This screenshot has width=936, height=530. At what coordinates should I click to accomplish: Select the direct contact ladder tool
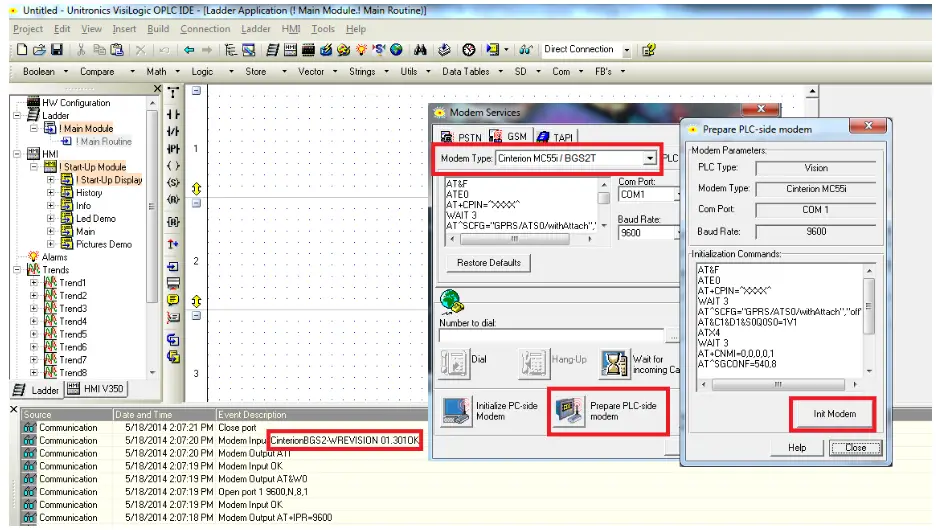coord(173,114)
